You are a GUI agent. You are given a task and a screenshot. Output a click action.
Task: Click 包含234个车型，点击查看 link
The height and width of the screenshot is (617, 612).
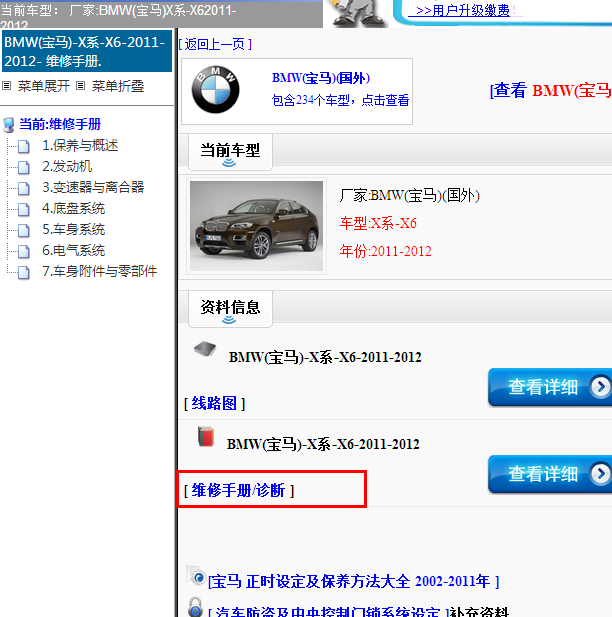tap(340, 100)
